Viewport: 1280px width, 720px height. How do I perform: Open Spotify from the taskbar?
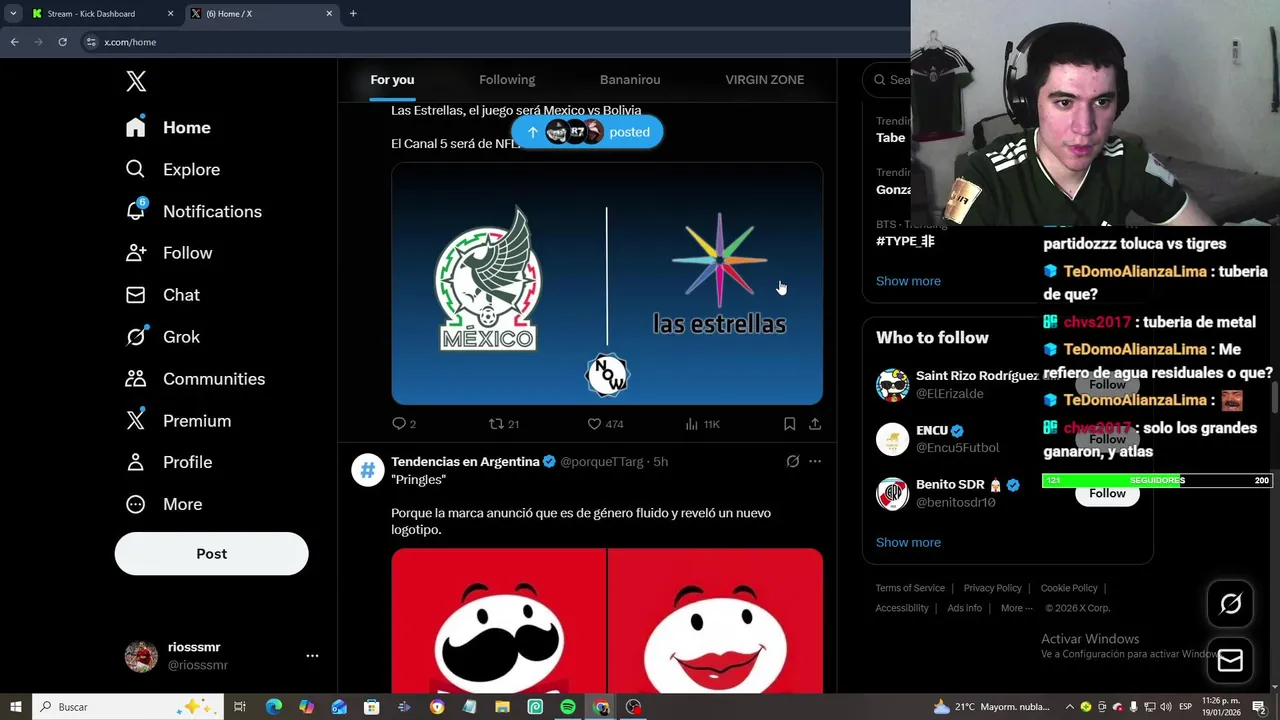[568, 707]
